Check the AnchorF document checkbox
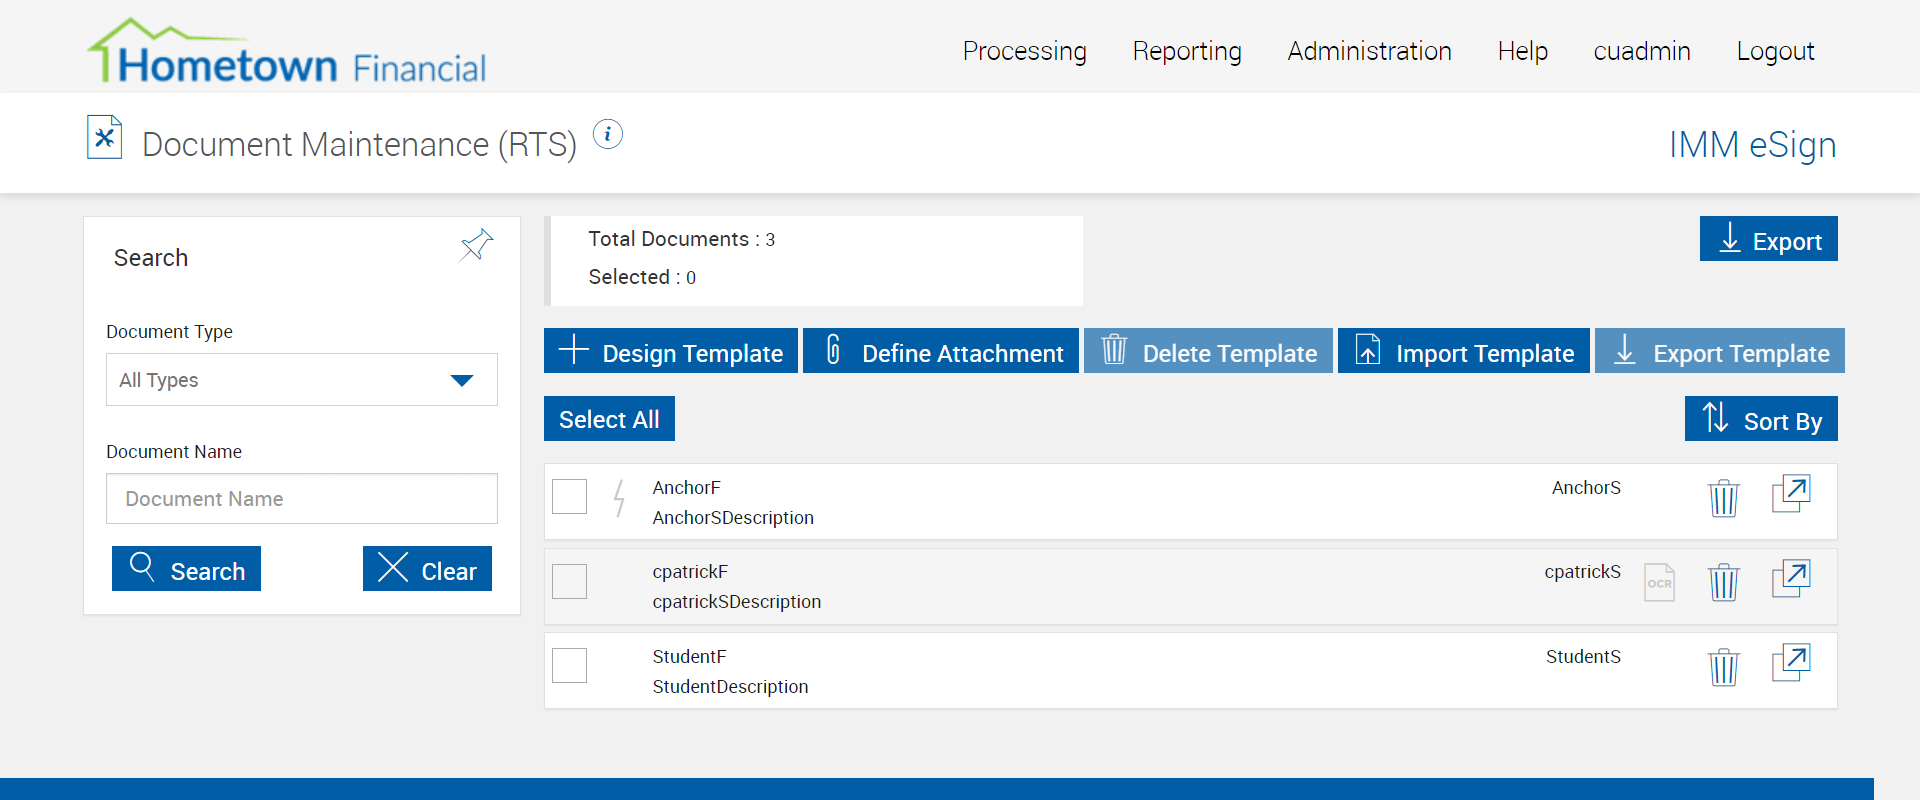Screen dimensions: 1920x800 point(570,497)
